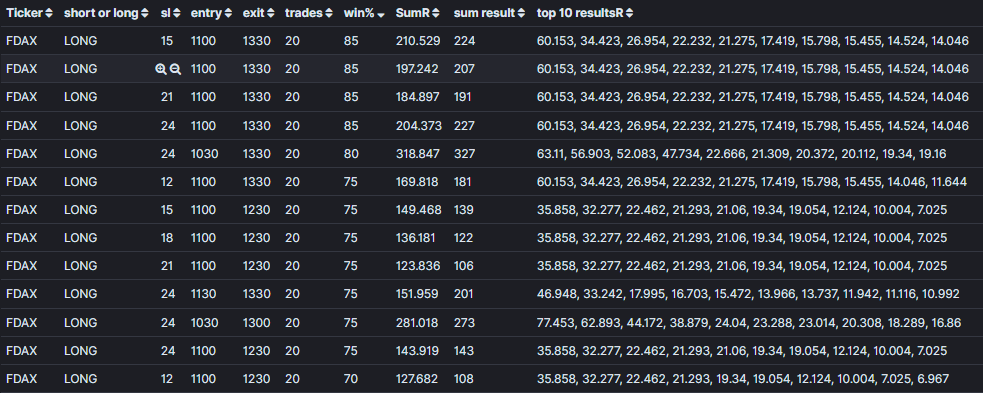Viewport: 983px width, 393px height.
Task: Select SumR value 318.847
Action: point(418,154)
